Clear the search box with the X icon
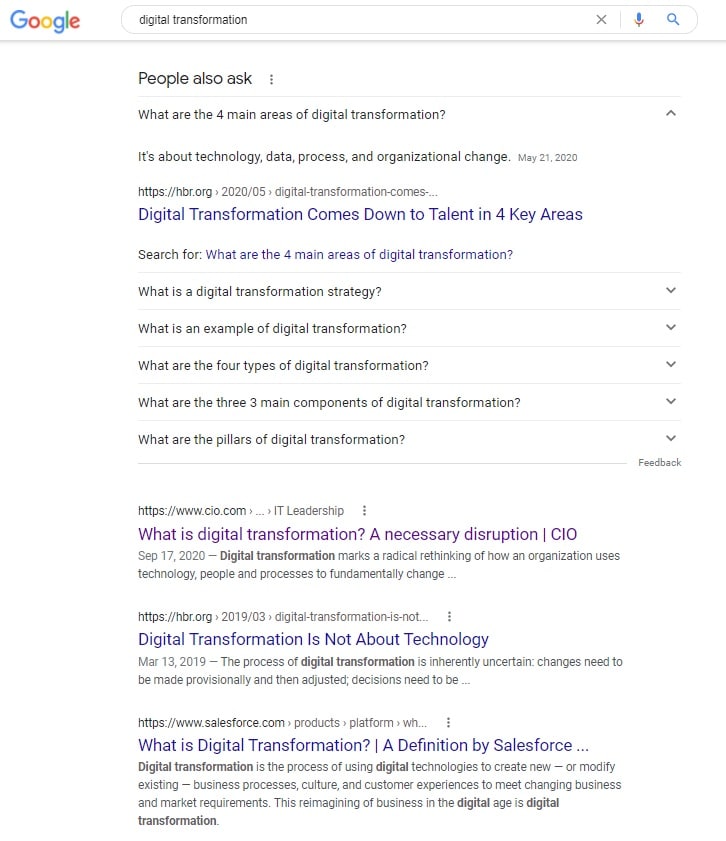726x841 pixels. pyautogui.click(x=602, y=19)
